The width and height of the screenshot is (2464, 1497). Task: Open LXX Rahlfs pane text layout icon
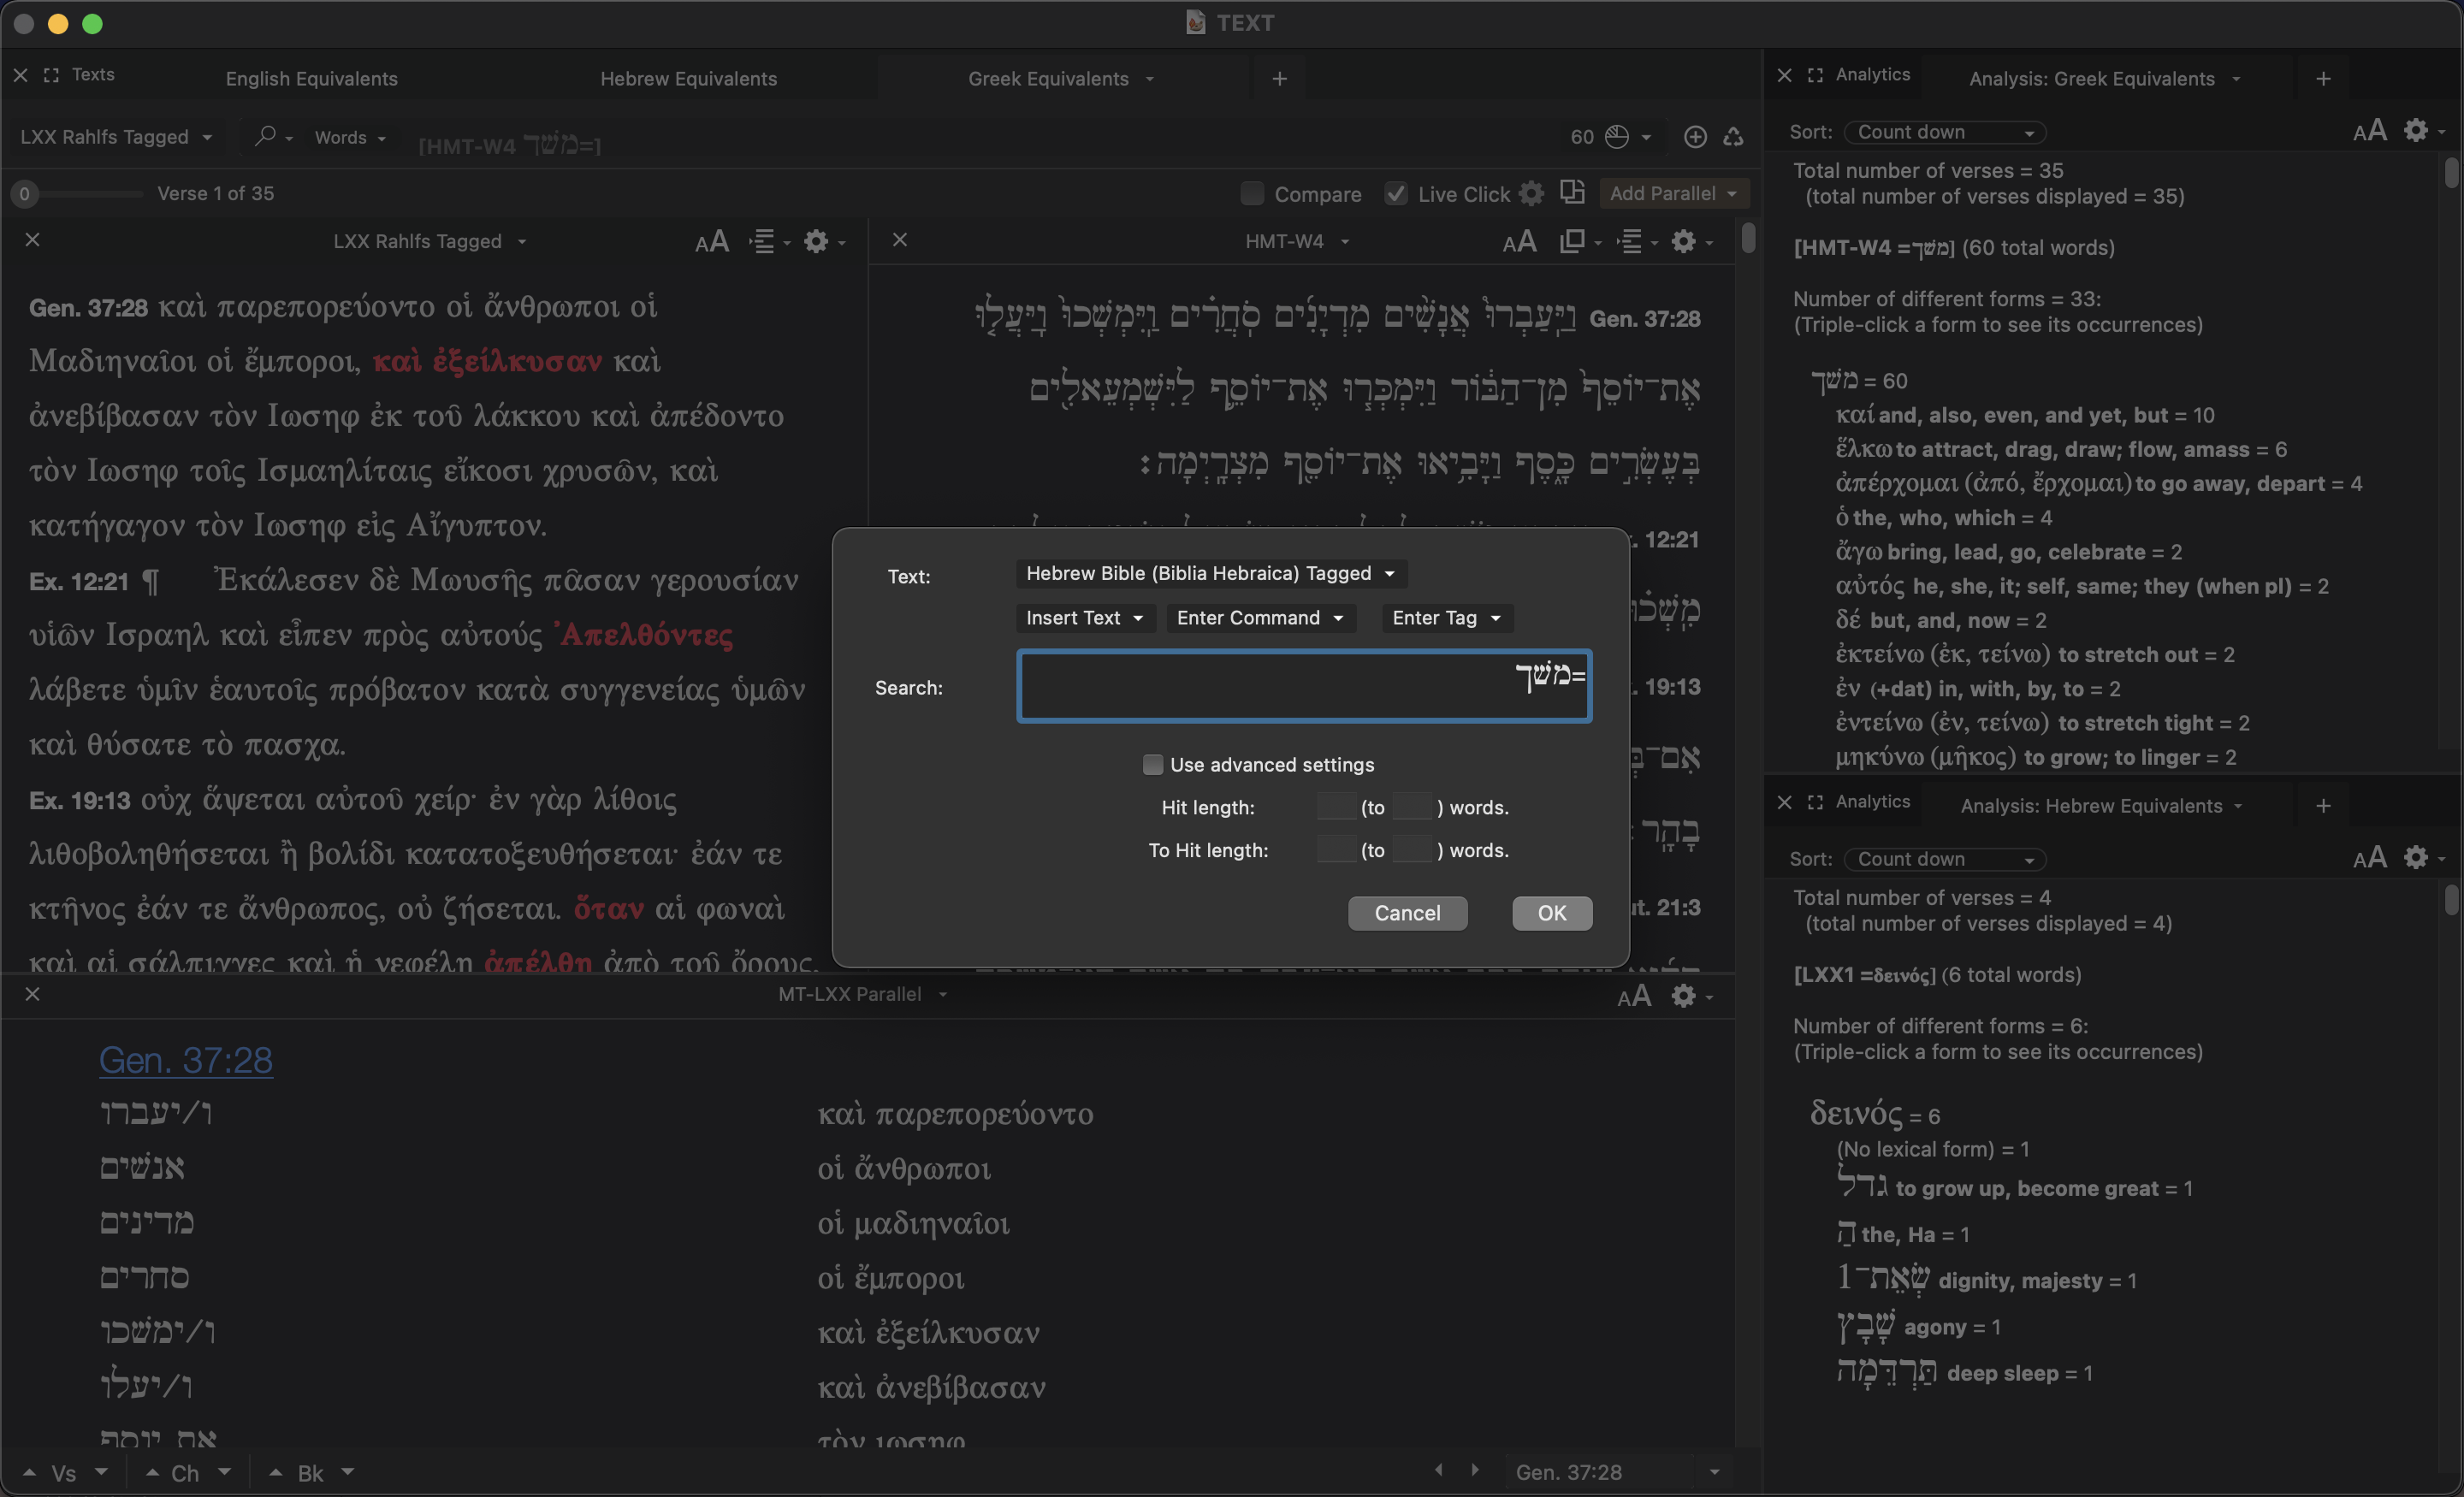763,241
